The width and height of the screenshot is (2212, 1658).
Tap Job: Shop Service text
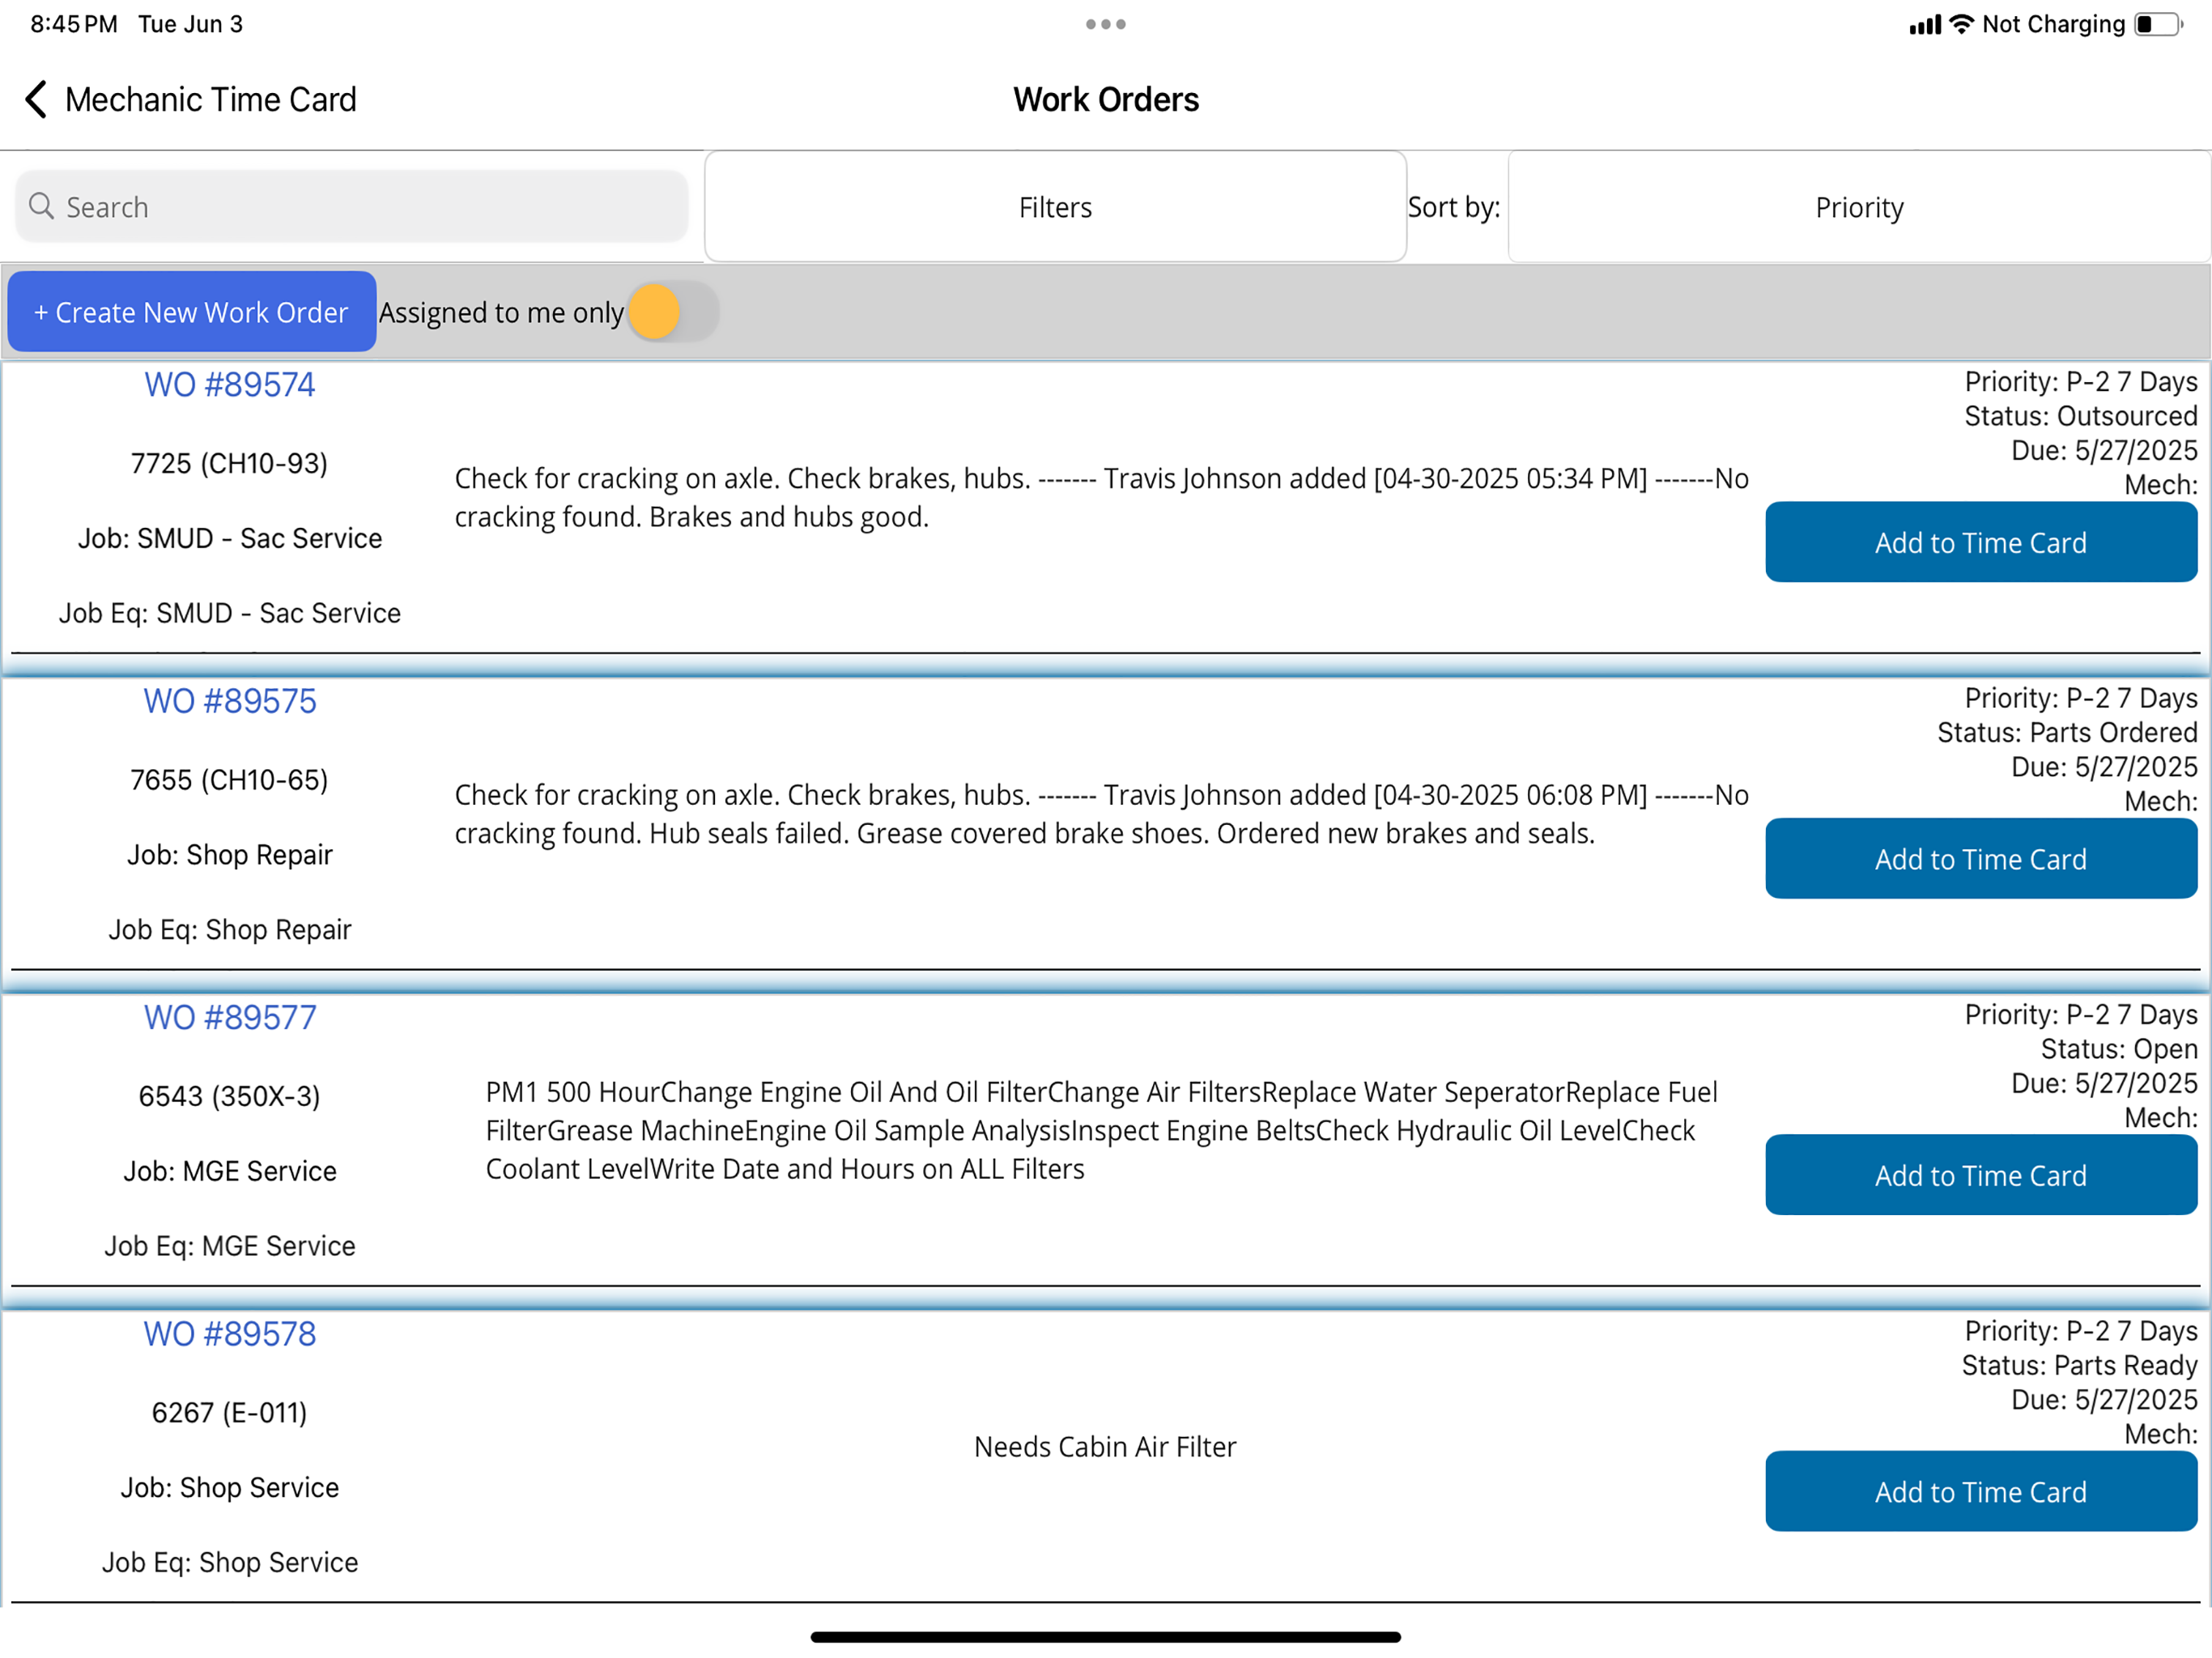tap(230, 1488)
